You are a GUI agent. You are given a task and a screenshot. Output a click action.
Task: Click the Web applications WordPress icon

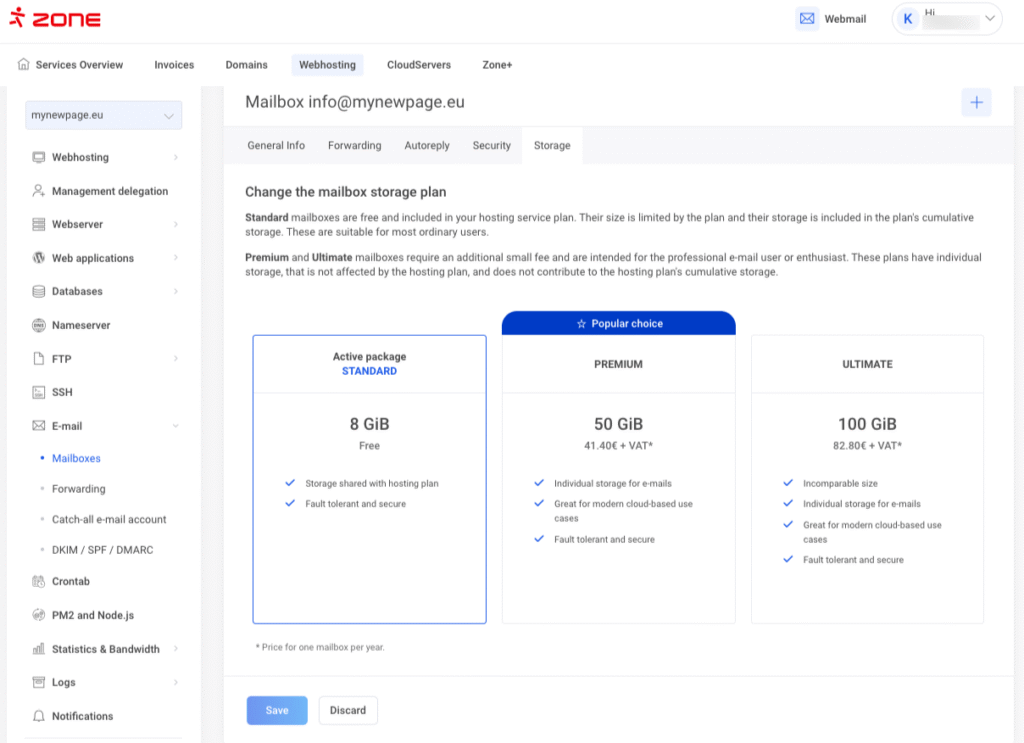[x=39, y=258]
